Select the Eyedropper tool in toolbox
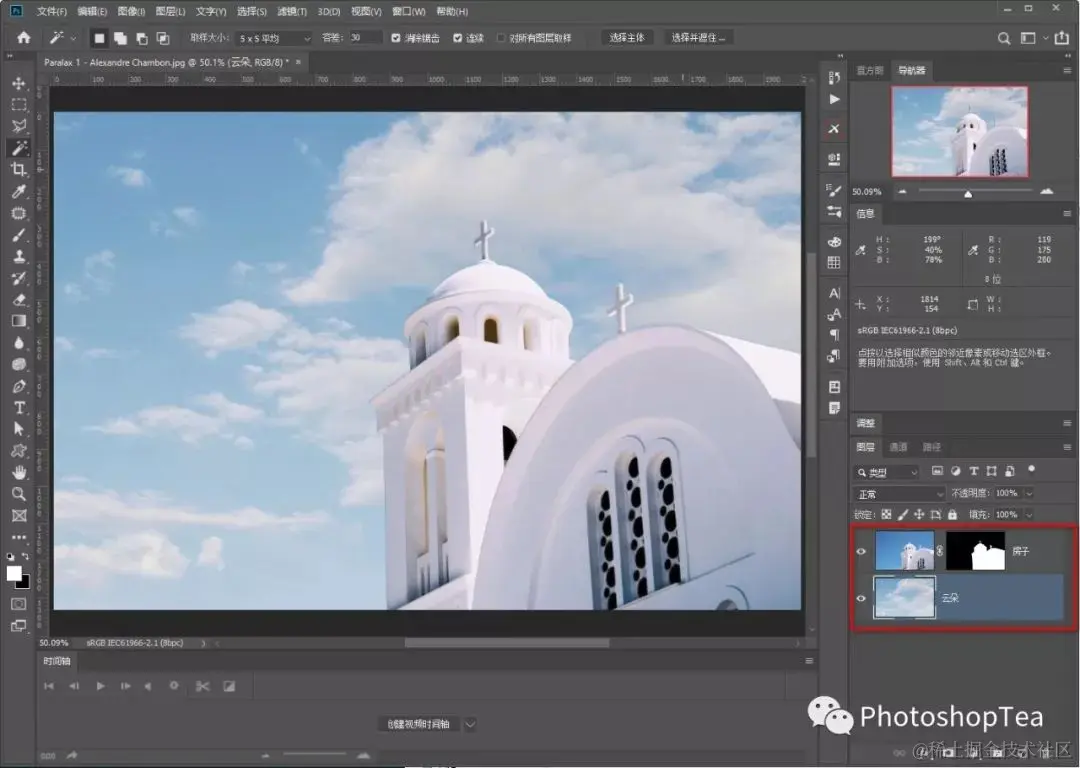1080x768 pixels. click(19, 191)
